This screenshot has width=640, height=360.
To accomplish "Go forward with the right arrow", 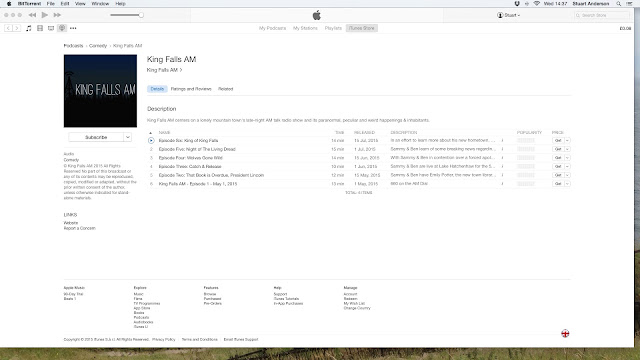I will (x=17, y=28).
